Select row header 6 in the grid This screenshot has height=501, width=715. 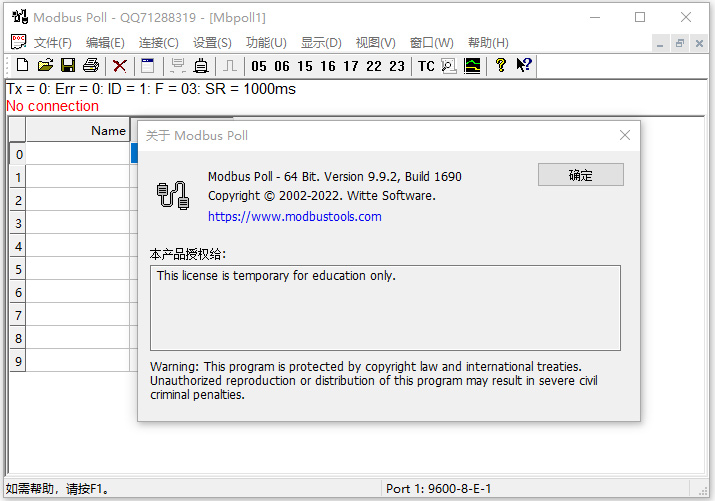coord(18,292)
